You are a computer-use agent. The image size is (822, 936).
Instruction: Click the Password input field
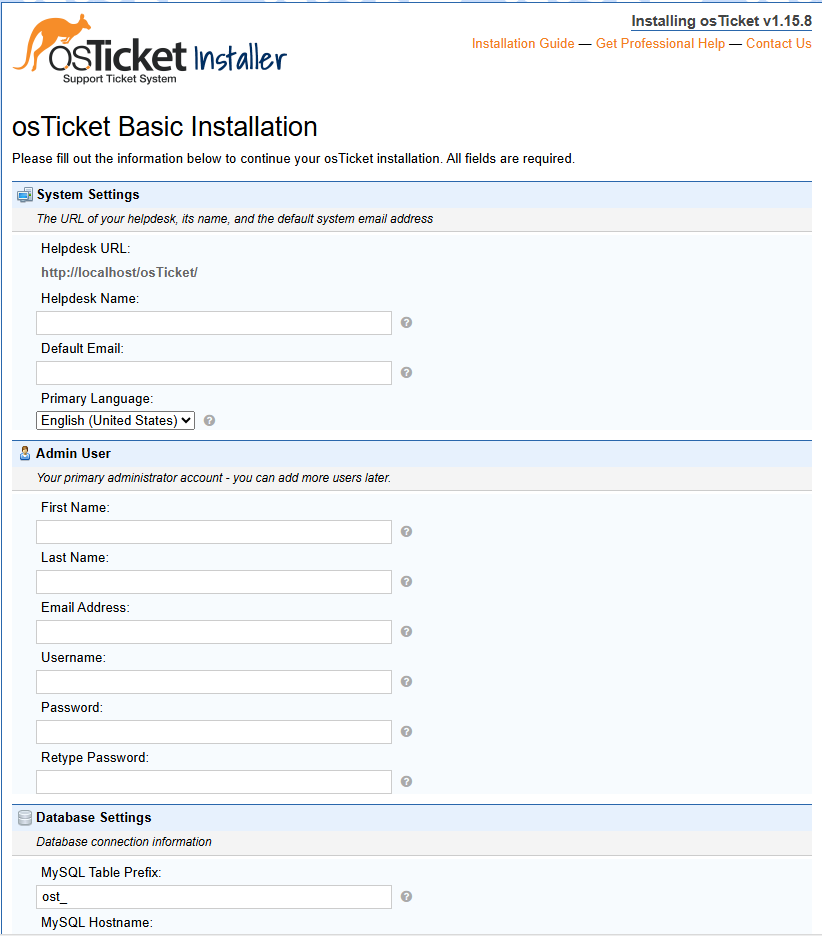click(x=213, y=731)
